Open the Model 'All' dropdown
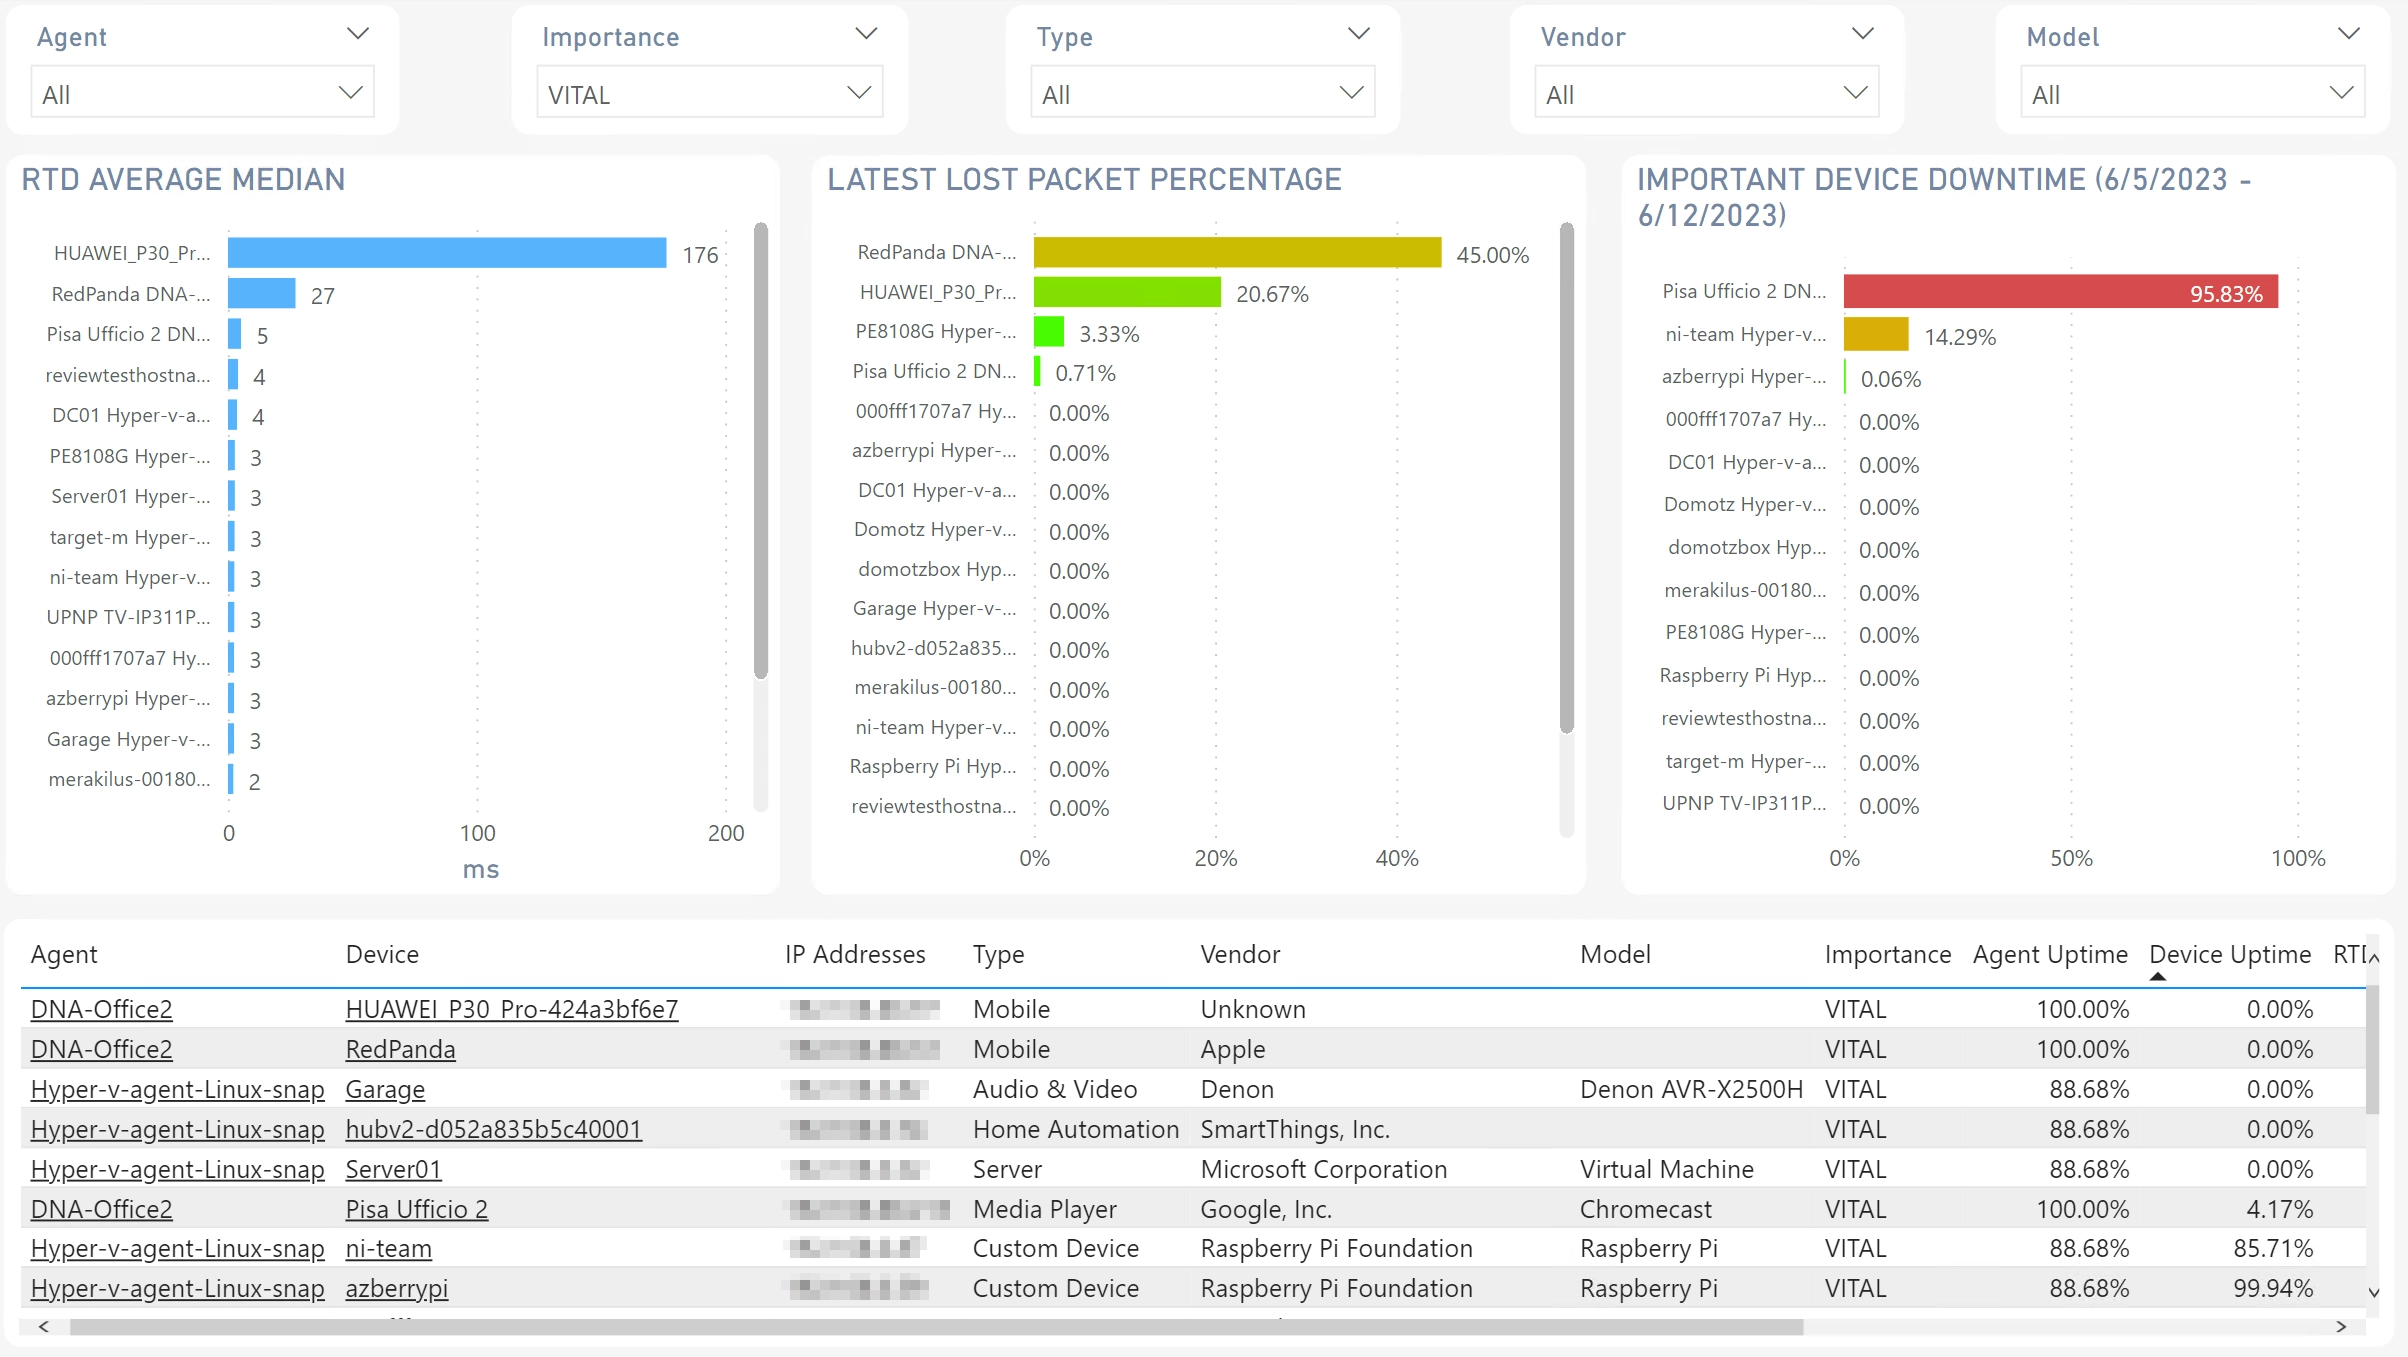 pyautogui.click(x=2193, y=93)
